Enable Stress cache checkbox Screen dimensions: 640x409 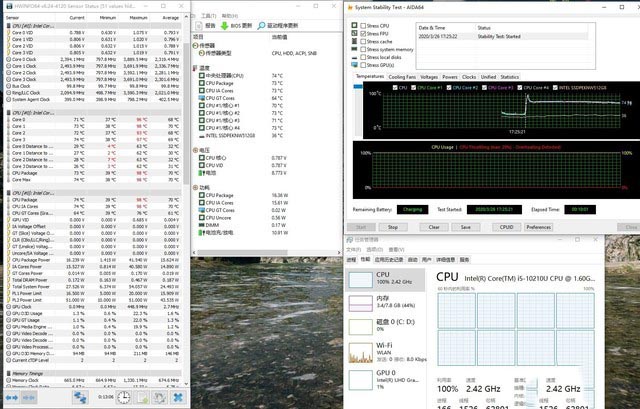click(363, 41)
